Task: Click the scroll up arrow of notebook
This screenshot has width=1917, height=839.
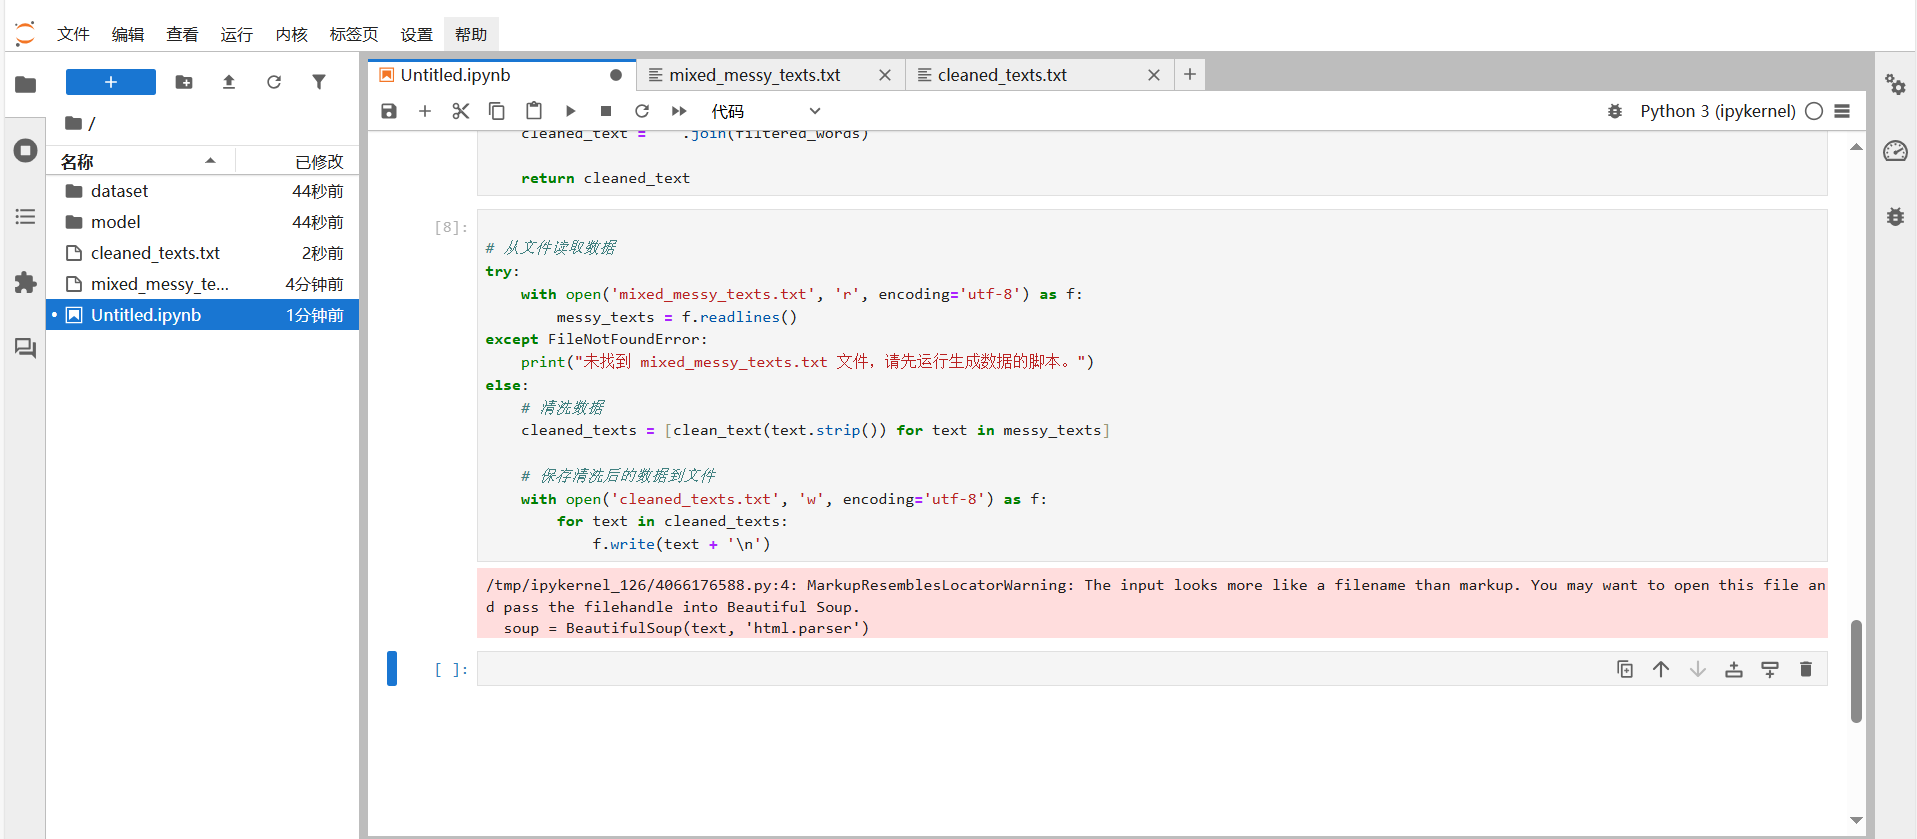Action: point(1856,146)
